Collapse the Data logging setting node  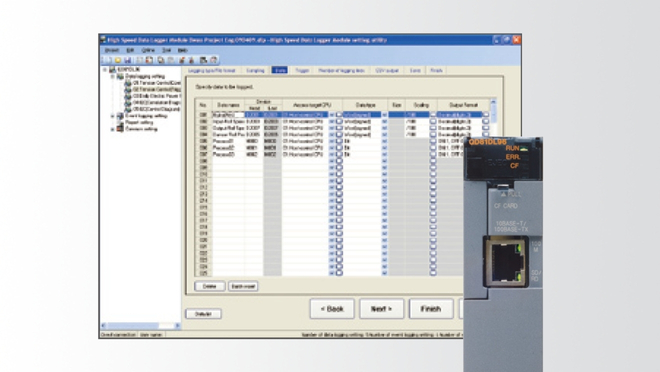pos(112,77)
